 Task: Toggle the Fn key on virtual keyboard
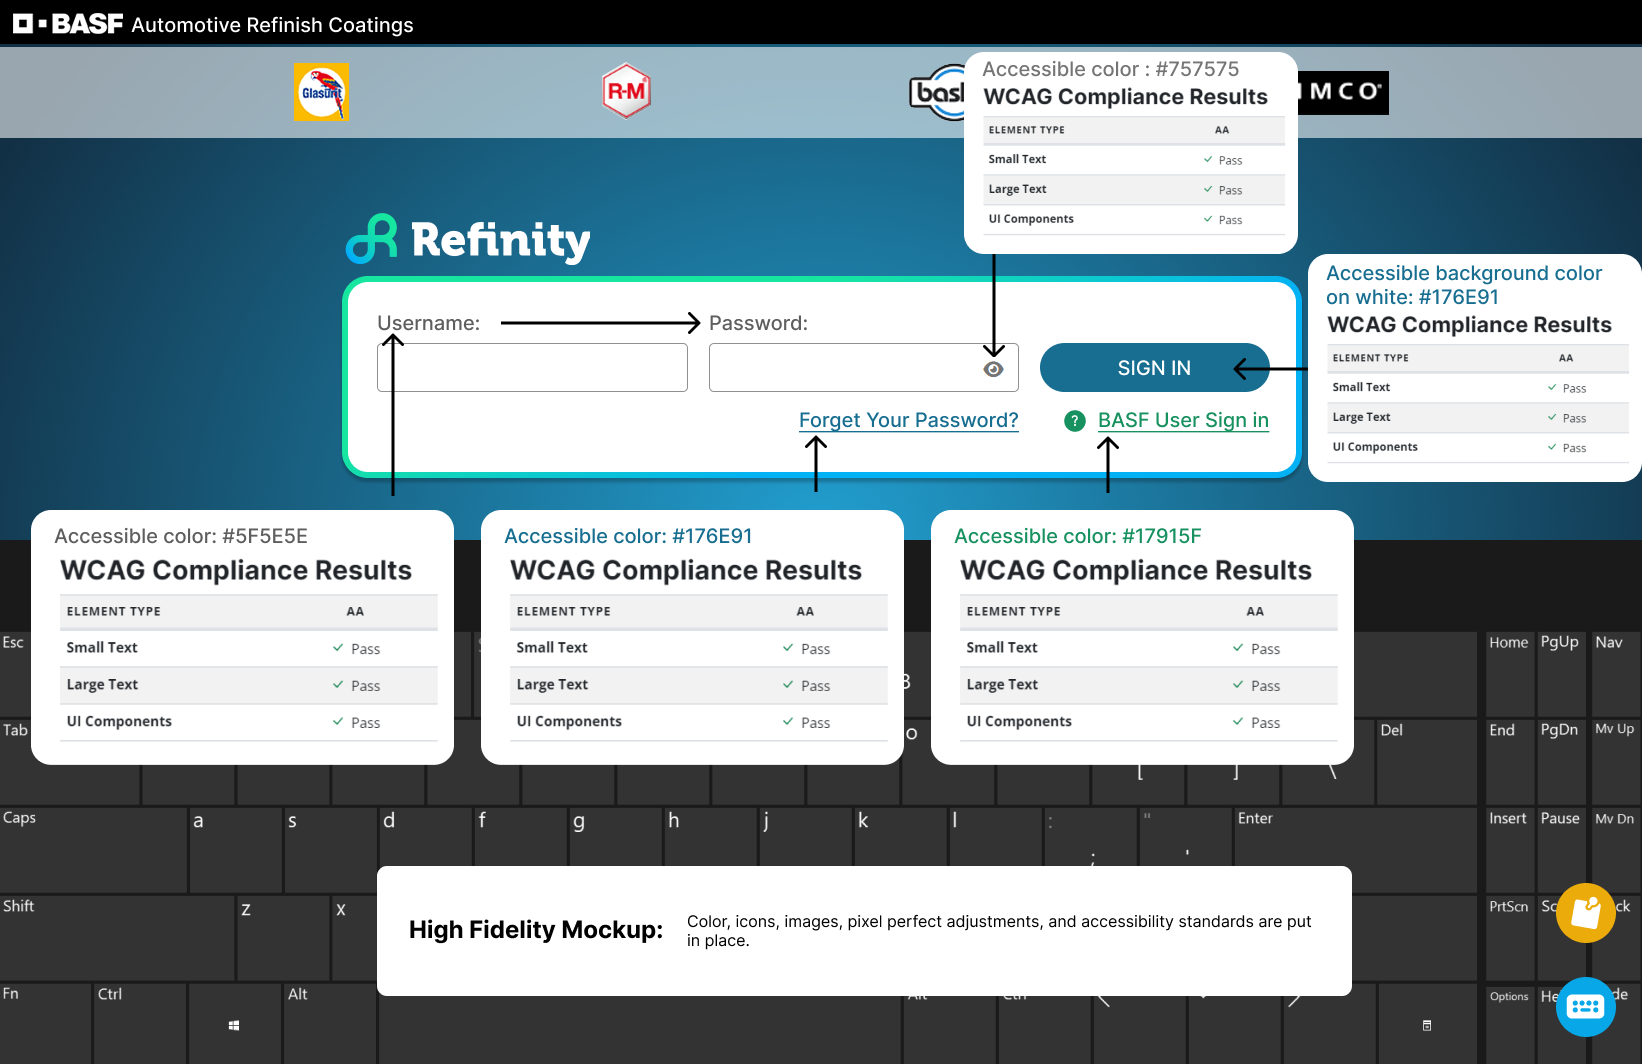point(45,1024)
